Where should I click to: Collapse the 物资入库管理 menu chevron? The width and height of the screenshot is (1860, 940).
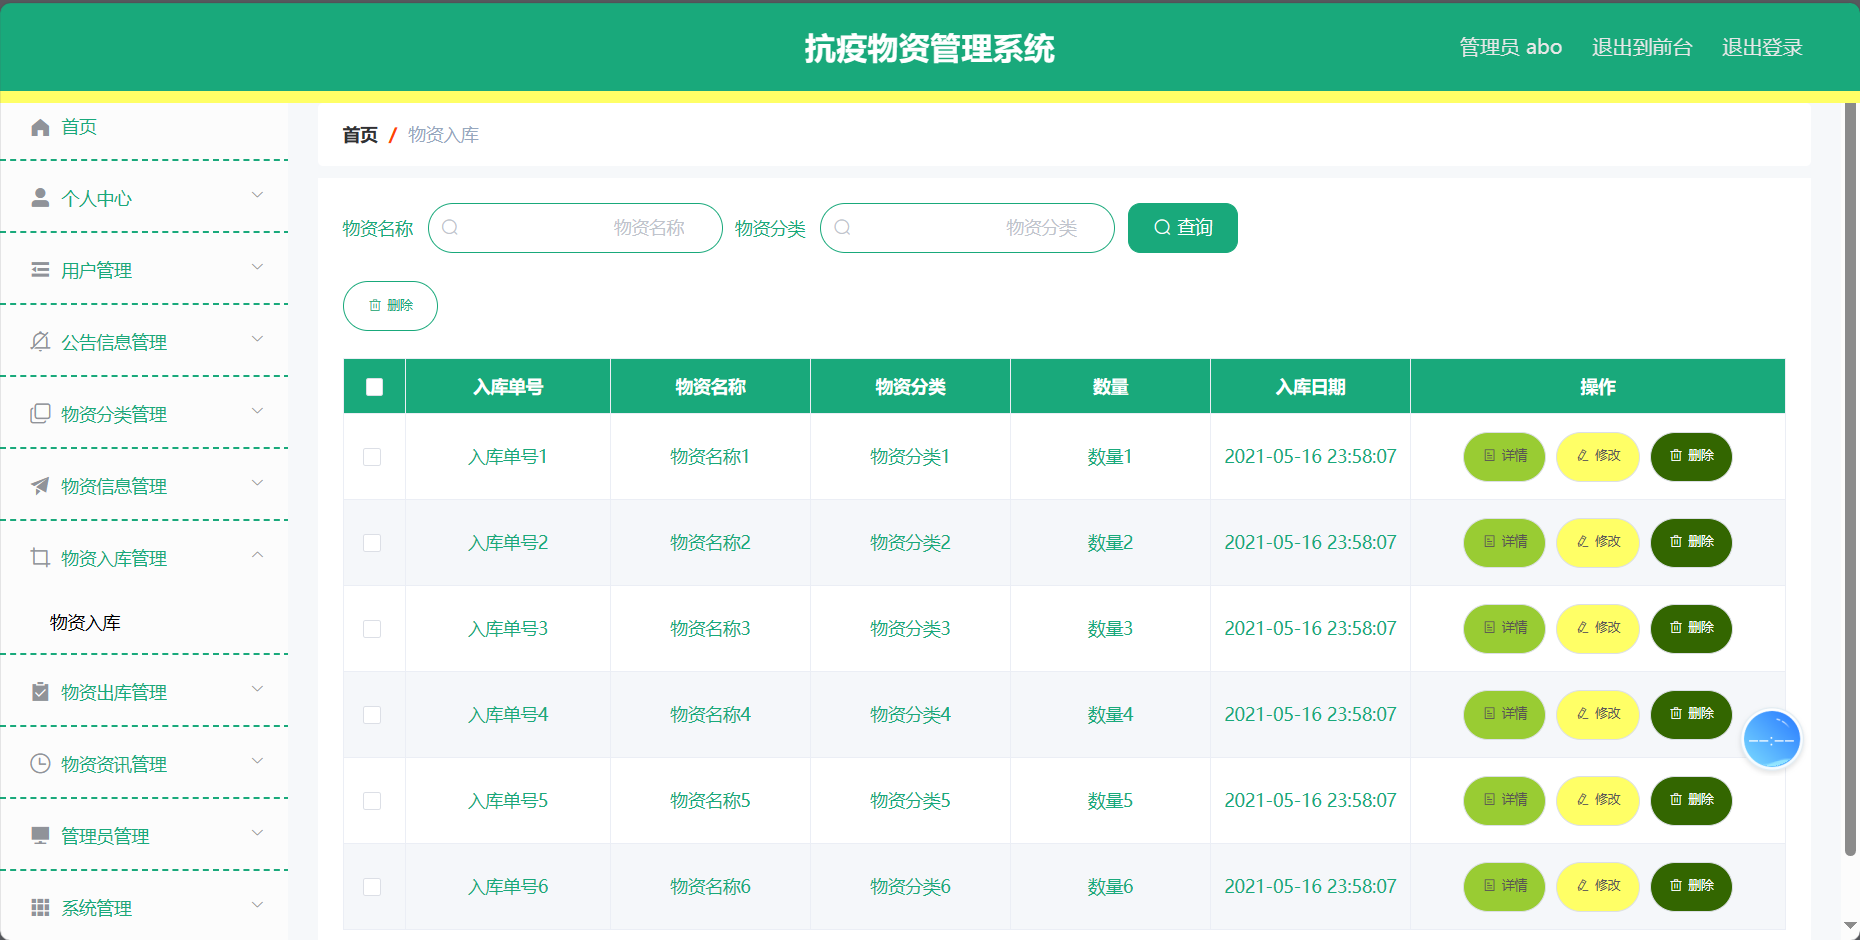click(257, 555)
